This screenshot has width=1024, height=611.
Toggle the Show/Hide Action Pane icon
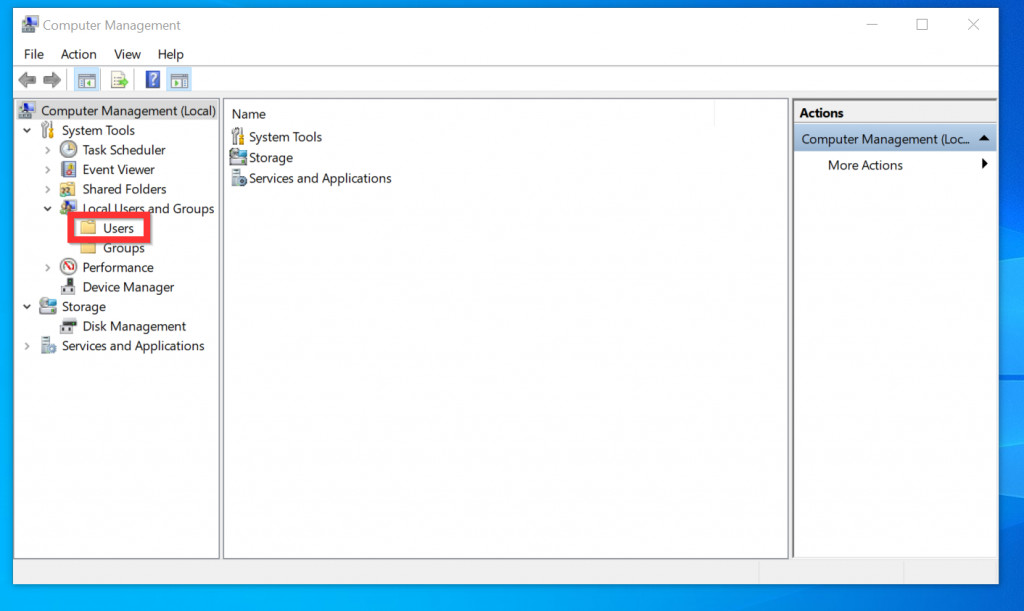[x=180, y=79]
